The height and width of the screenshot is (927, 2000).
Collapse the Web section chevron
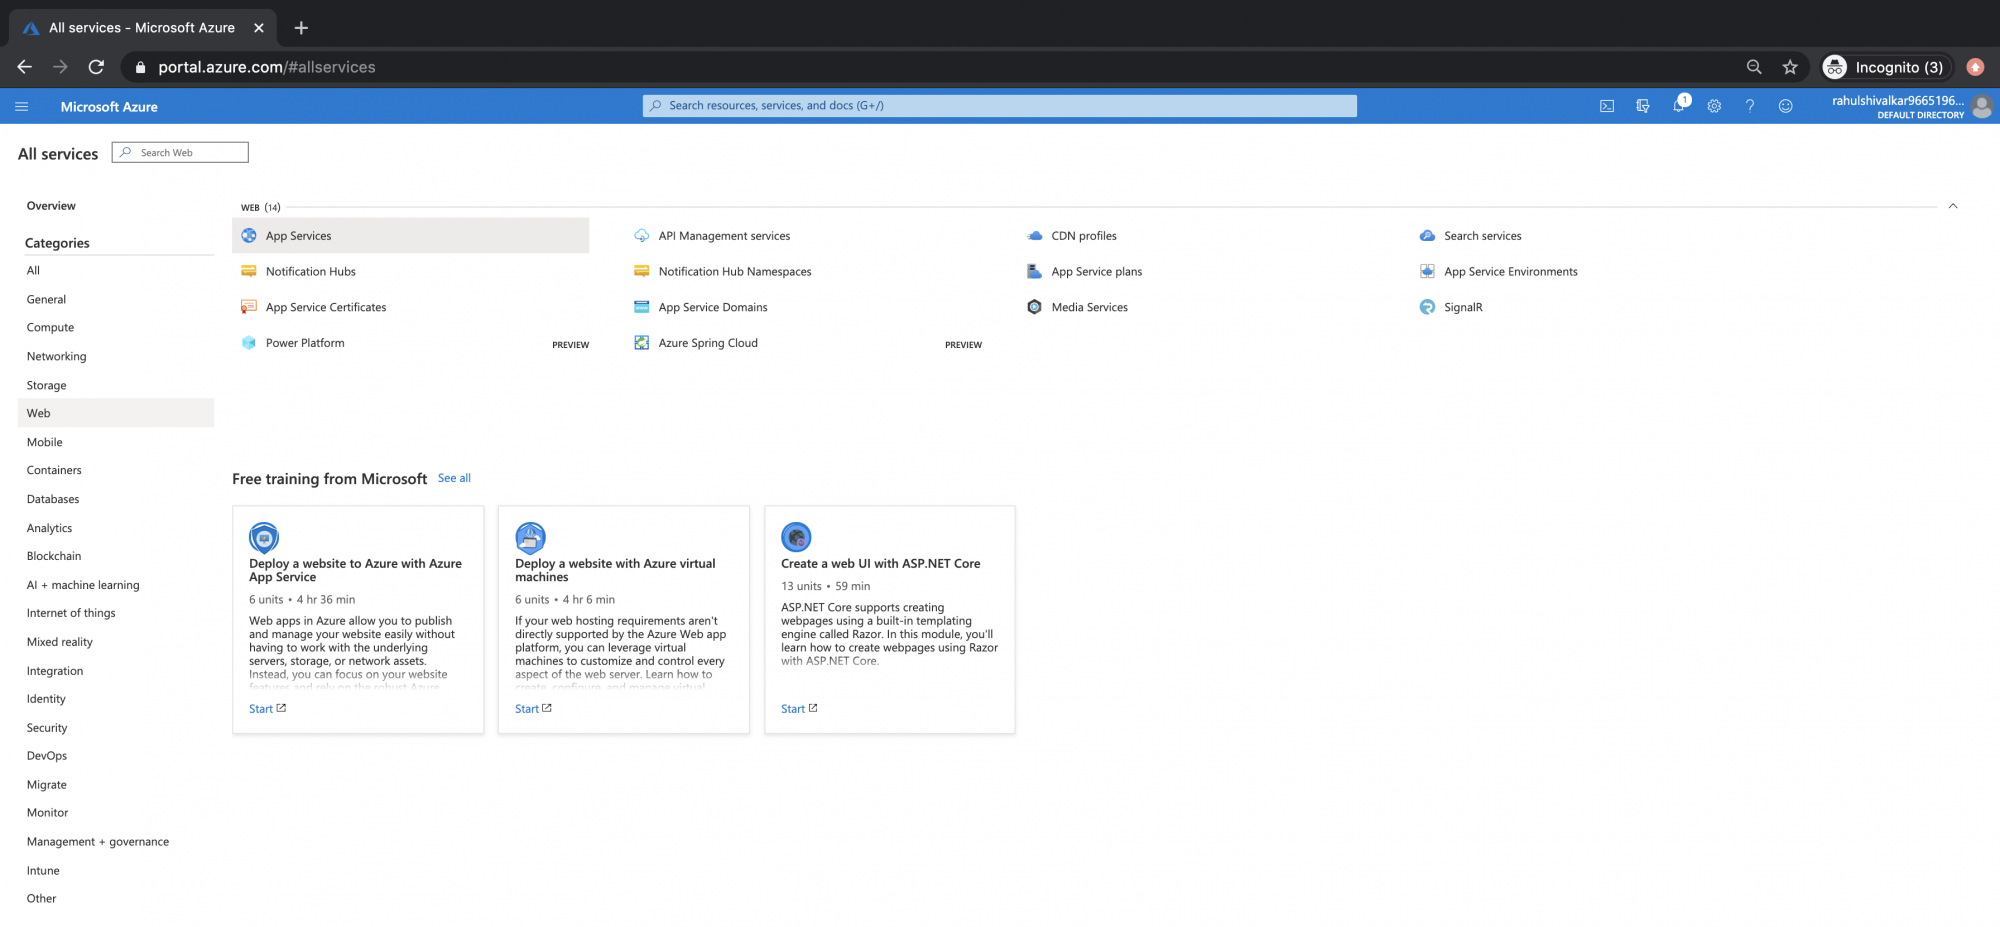coord(1953,206)
